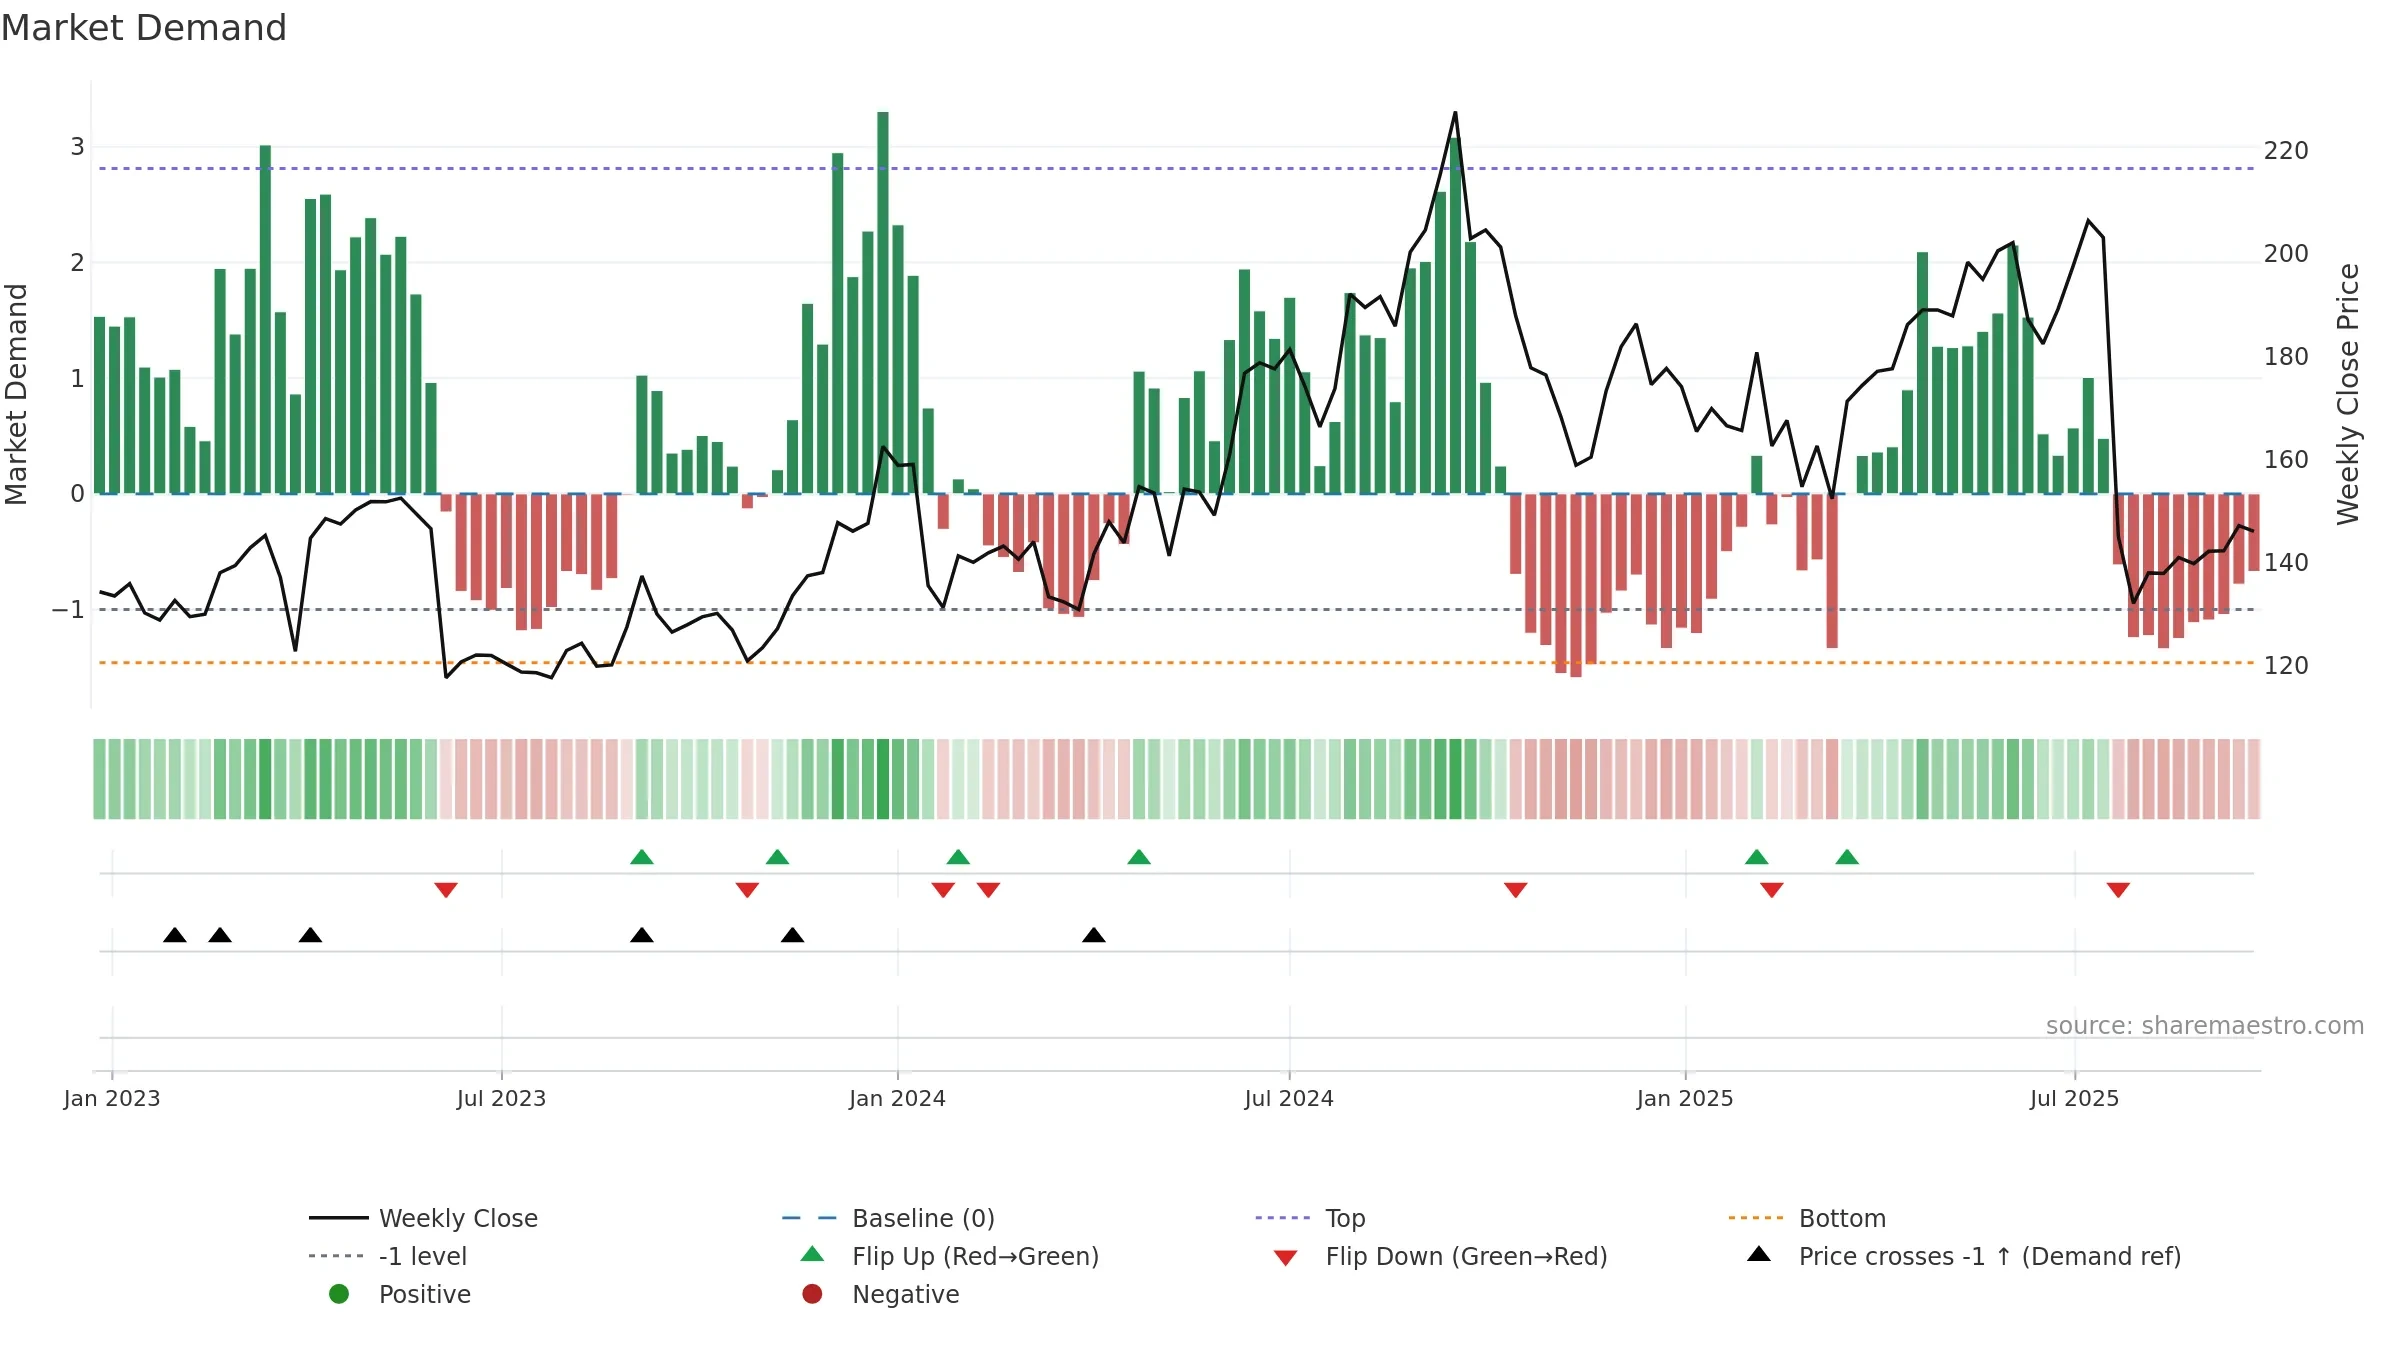Viewport: 2400px width, 1350px height.
Task: Click the green flip-up triangle in early February 2025
Action: tap(1756, 857)
